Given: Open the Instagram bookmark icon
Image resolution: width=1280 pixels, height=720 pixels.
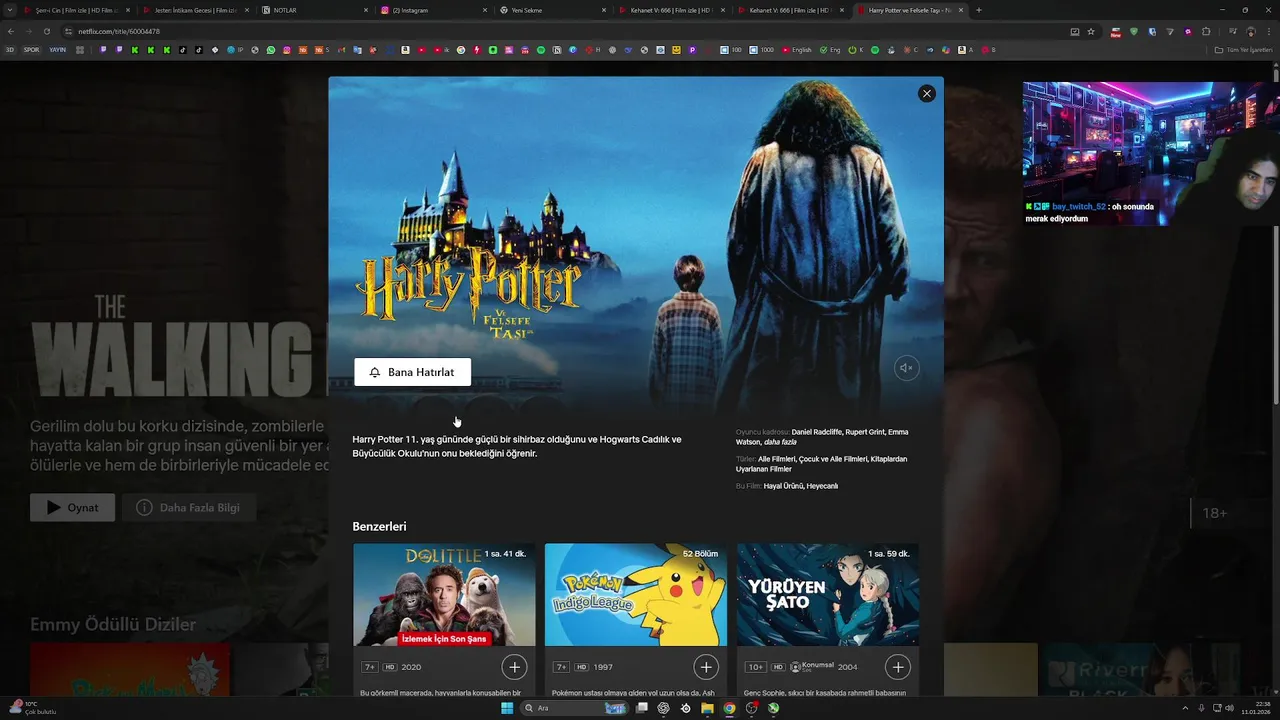Looking at the screenshot, I should pos(287,49).
